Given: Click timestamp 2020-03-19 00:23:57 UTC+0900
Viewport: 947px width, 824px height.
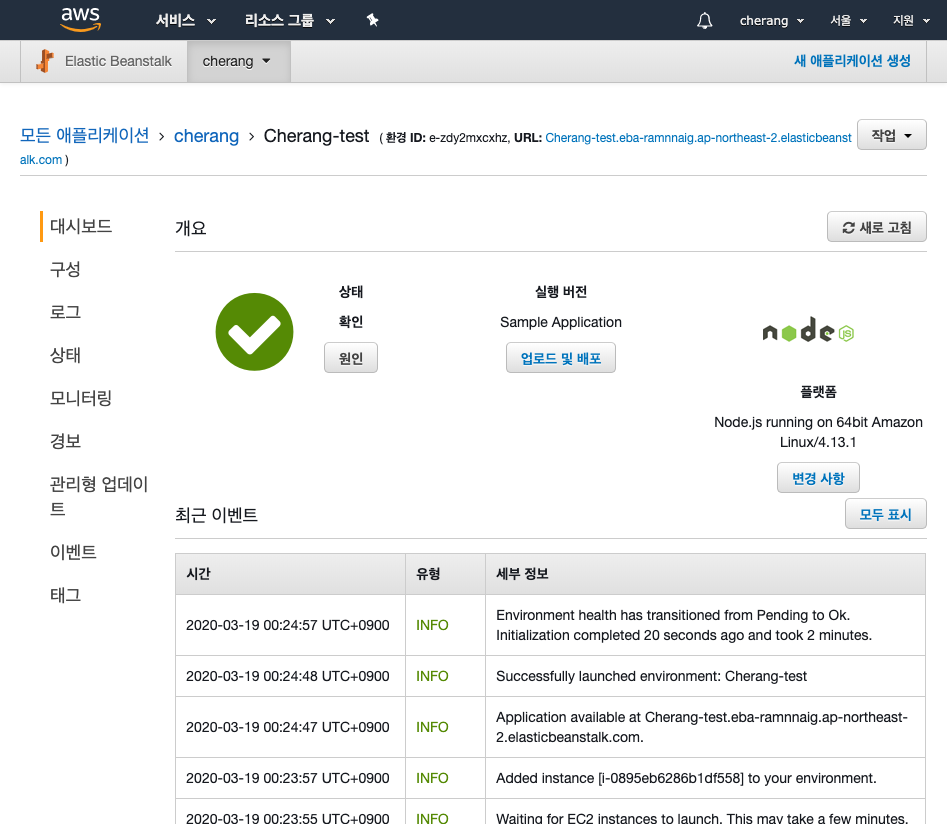Looking at the screenshot, I should point(287,778).
